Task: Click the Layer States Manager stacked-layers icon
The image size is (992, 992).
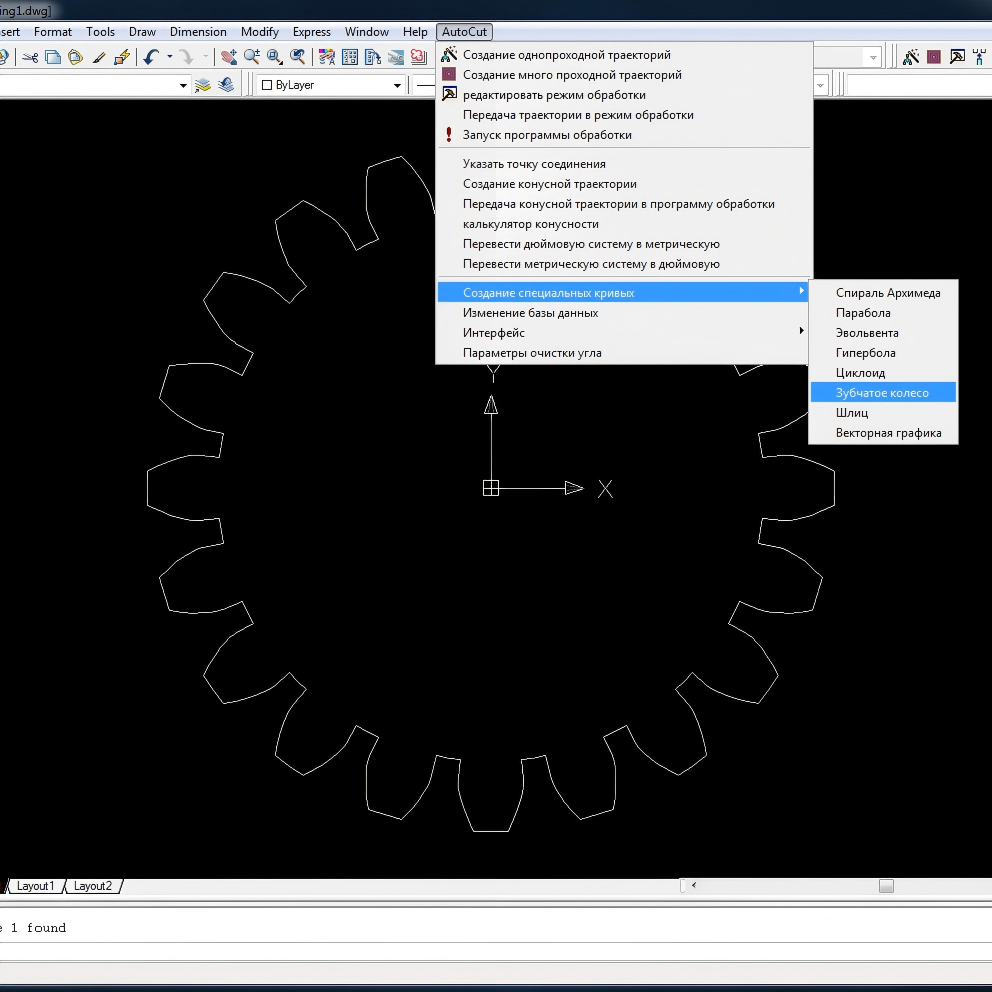Action: (202, 85)
